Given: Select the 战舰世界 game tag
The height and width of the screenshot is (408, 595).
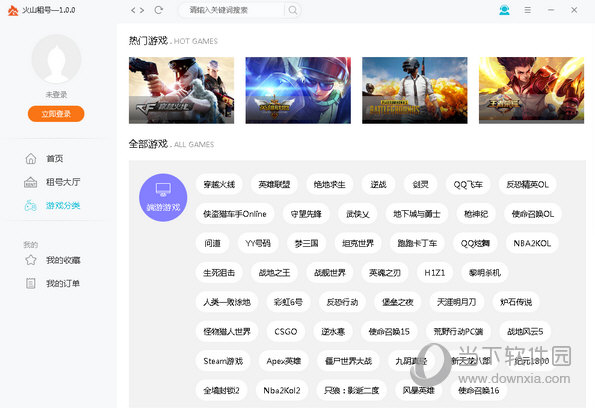Looking at the screenshot, I should [x=330, y=273].
